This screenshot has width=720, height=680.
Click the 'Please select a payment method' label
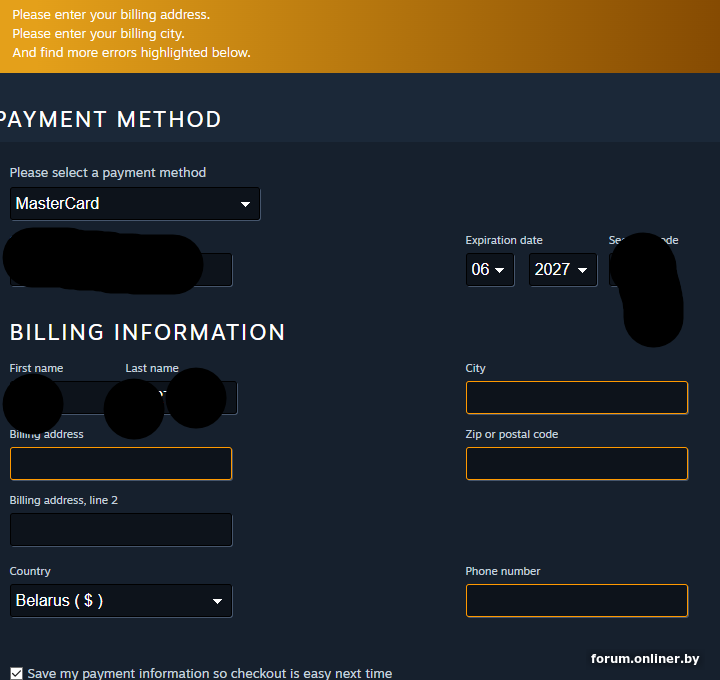108,173
